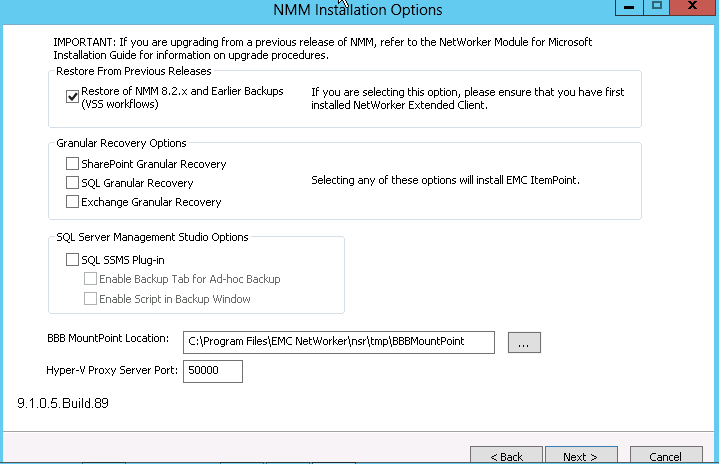Click the Hyper-V Proxy Server Port label
The height and width of the screenshot is (464, 719).
point(112,370)
